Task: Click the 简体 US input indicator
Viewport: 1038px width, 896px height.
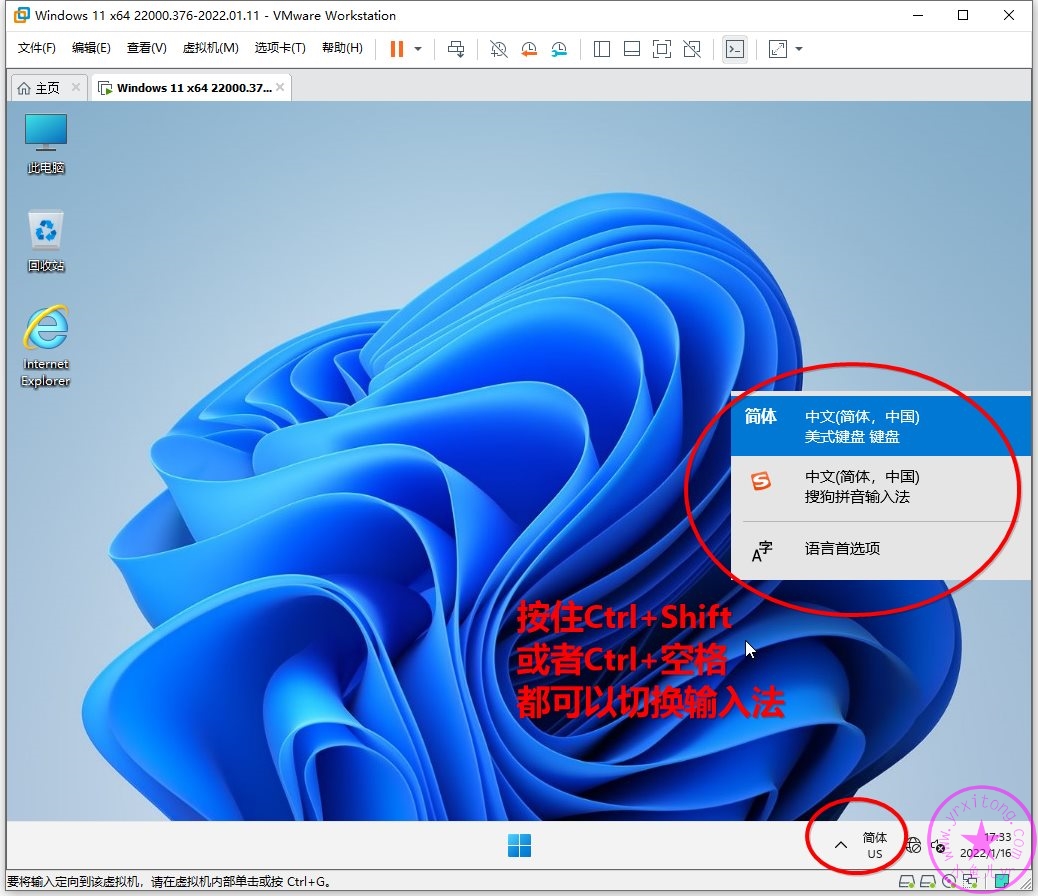Action: (x=874, y=845)
